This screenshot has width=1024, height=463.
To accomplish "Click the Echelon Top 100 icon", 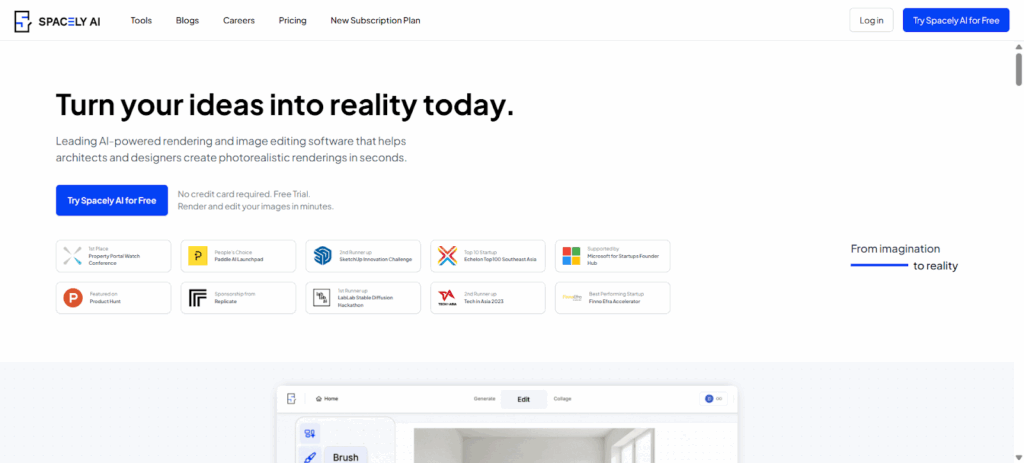I will pos(447,256).
